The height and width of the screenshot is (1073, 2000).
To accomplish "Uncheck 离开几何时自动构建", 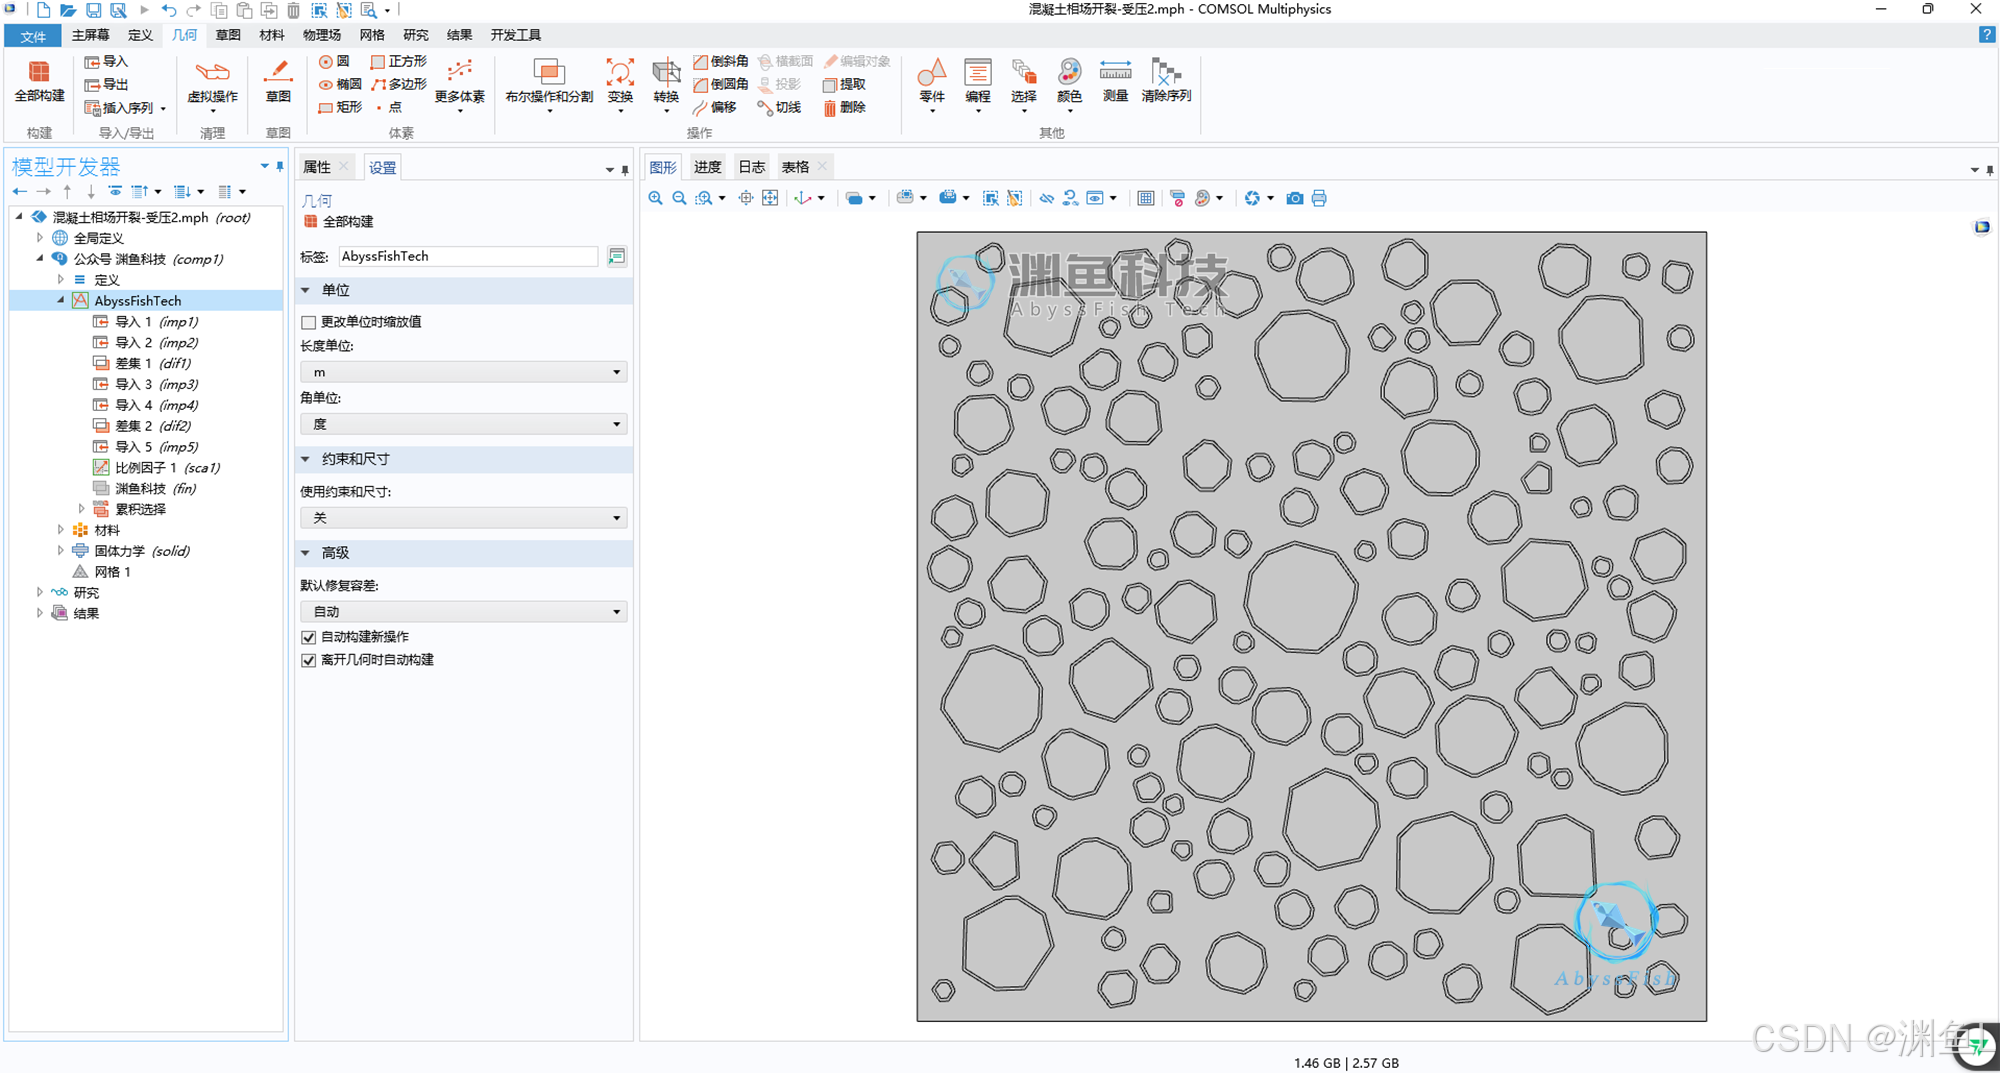I will tap(308, 660).
